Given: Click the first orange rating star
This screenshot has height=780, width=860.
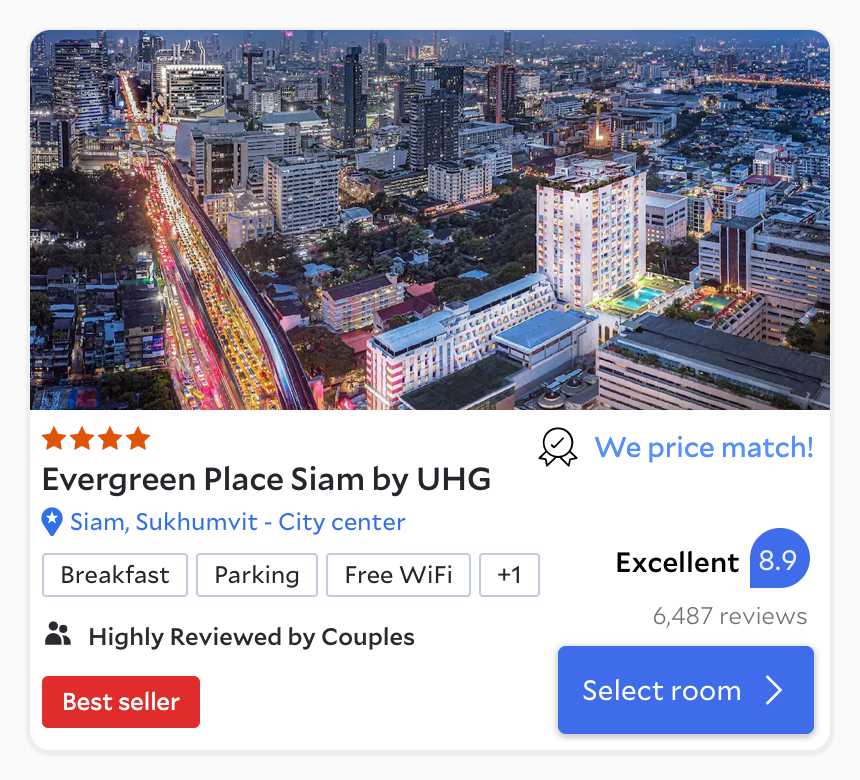Looking at the screenshot, I should point(54,438).
